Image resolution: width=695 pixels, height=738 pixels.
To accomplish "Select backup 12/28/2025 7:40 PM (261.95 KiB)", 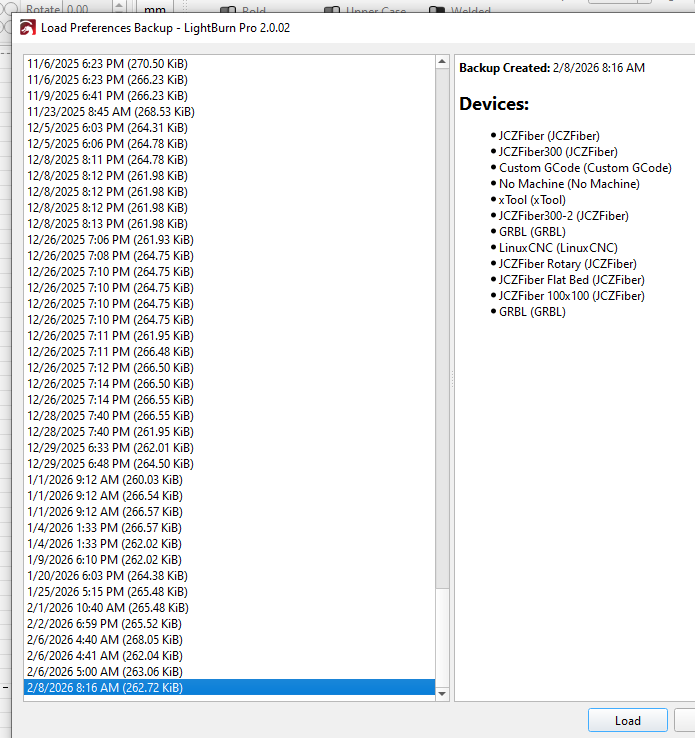I will pyautogui.click(x=229, y=432).
